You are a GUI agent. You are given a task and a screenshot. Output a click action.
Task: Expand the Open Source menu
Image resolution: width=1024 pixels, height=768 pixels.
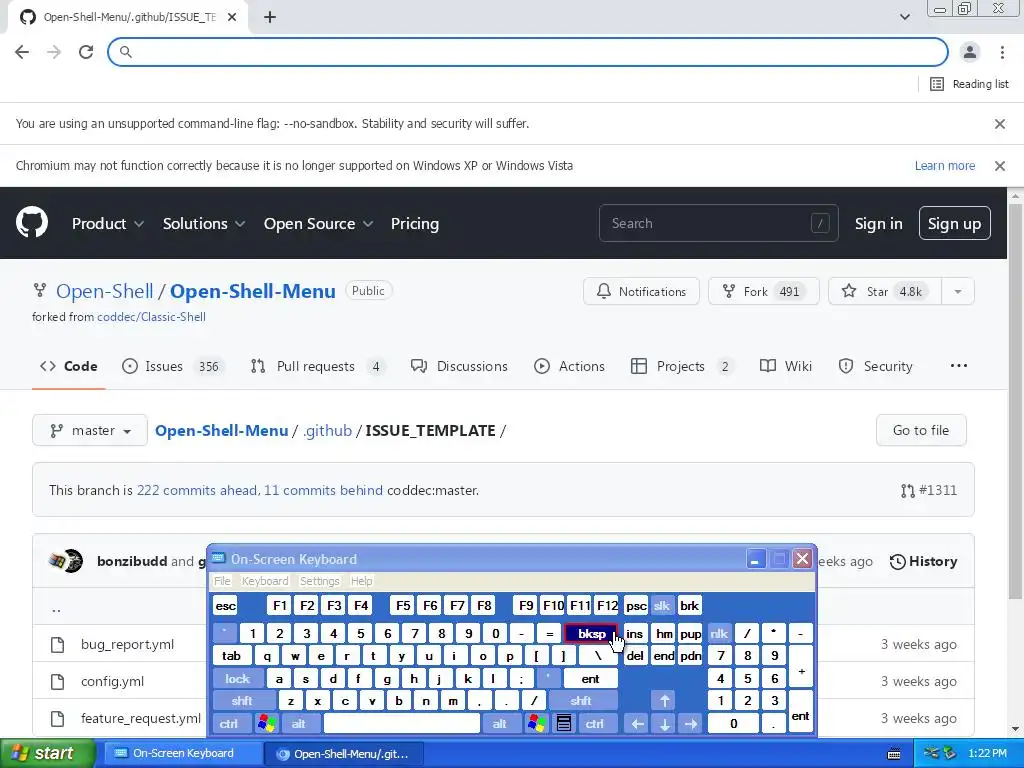[319, 223]
